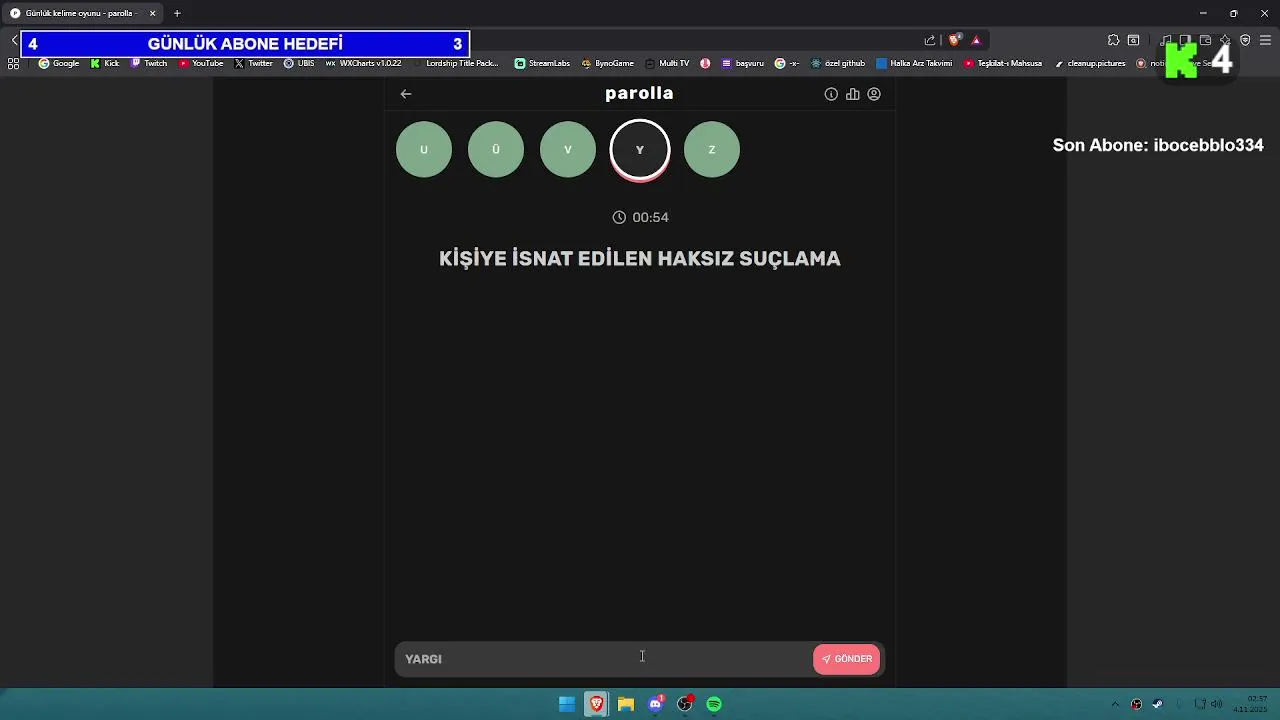Image resolution: width=1280 pixels, height=720 pixels.
Task: Select the letter Z circle
Action: click(x=712, y=150)
